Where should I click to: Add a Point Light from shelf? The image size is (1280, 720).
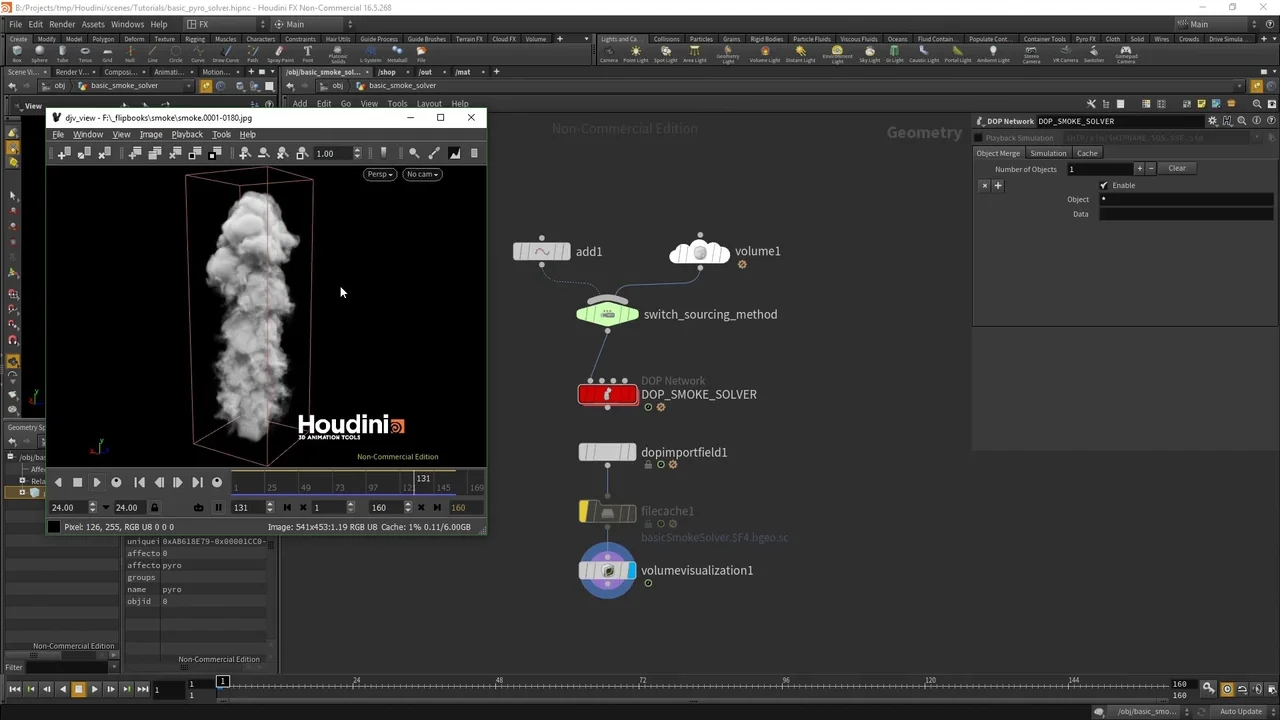click(636, 53)
